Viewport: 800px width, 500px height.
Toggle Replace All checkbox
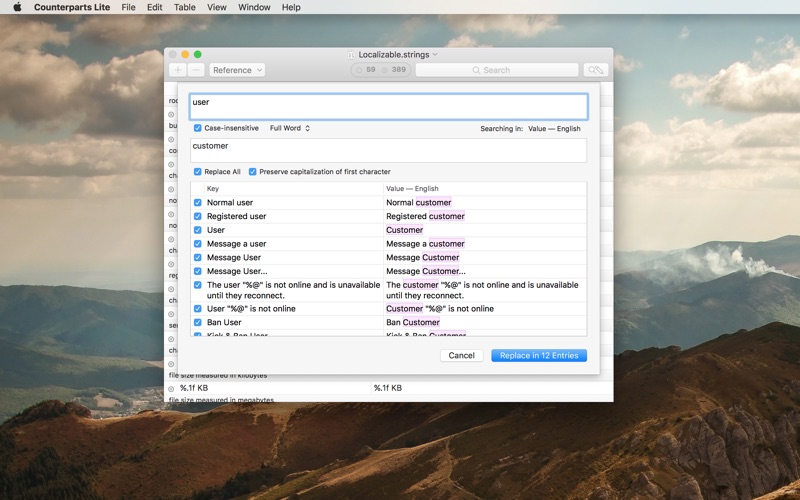point(197,171)
